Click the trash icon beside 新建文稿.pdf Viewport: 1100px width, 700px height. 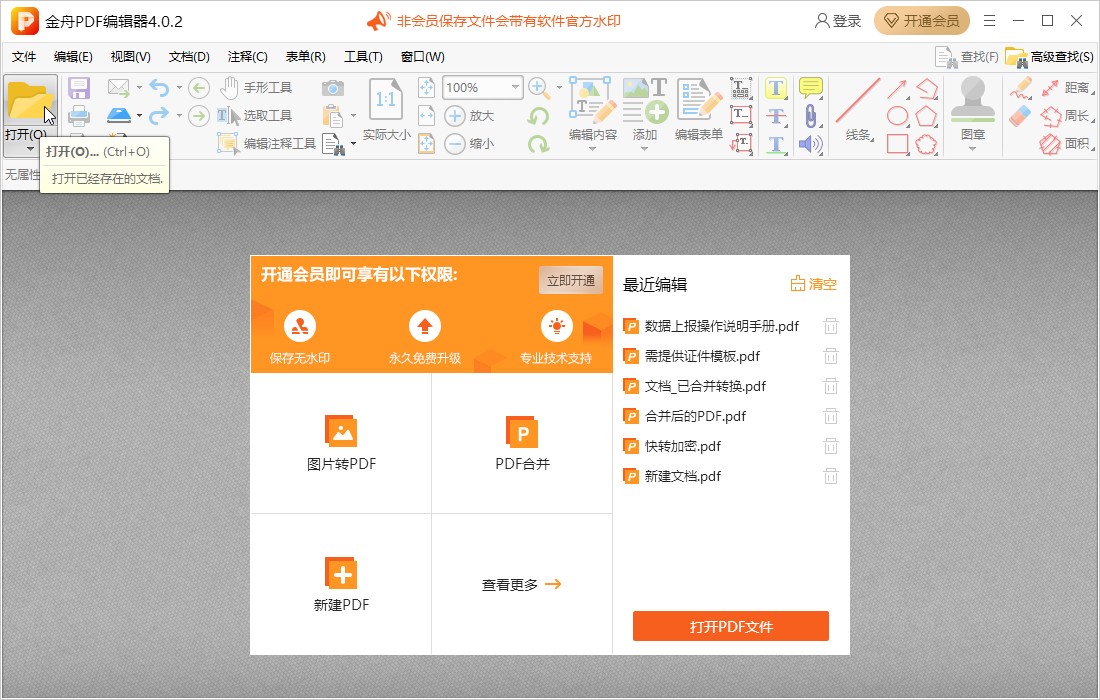[x=831, y=476]
